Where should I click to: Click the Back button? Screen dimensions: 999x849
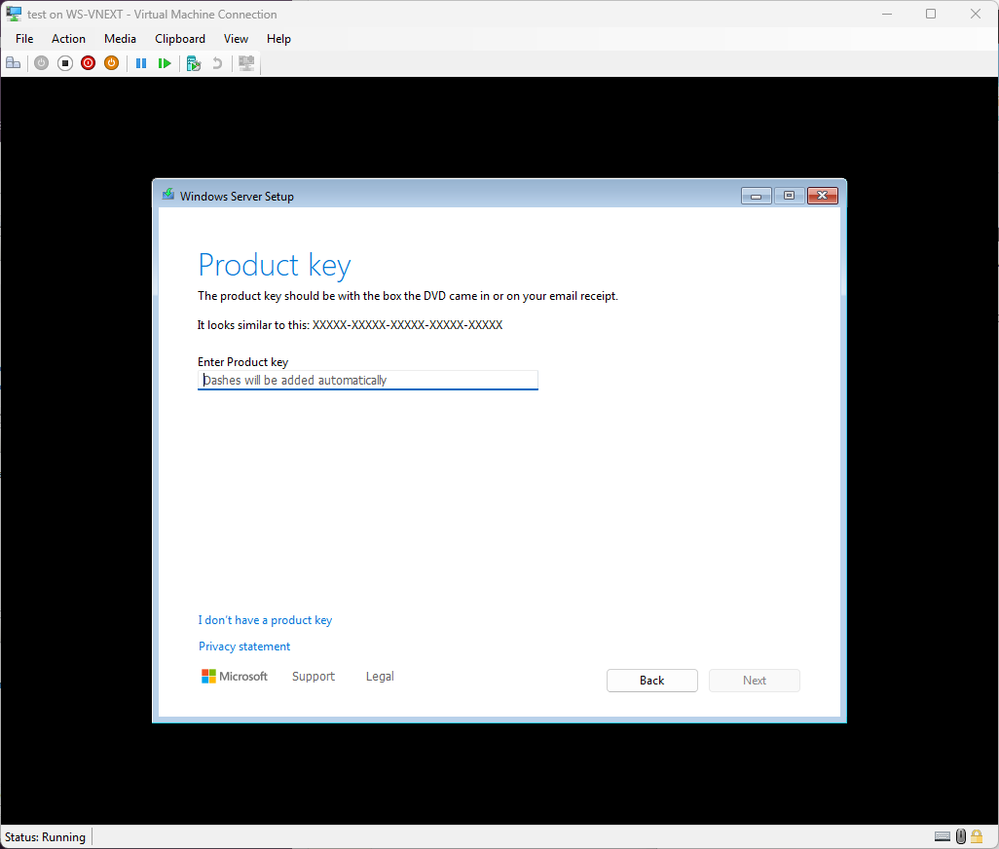(x=652, y=680)
